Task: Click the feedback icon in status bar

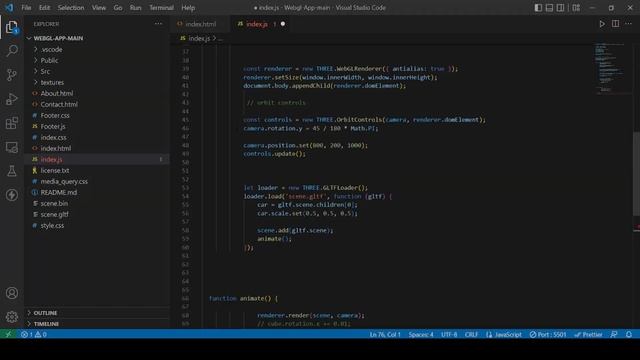Action: (614, 334)
